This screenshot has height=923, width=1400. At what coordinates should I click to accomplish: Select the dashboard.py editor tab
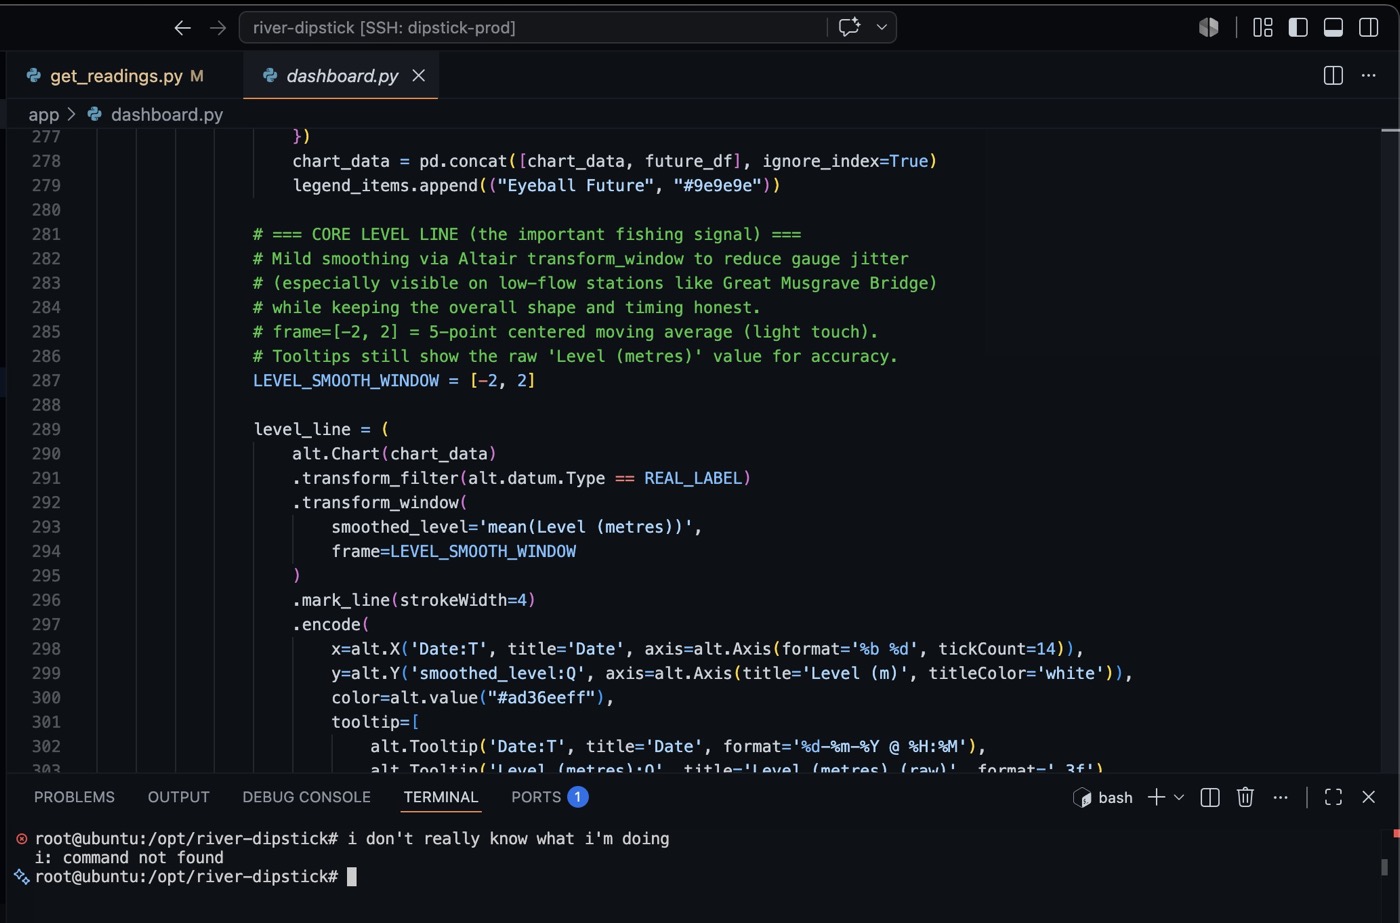pyautogui.click(x=342, y=76)
